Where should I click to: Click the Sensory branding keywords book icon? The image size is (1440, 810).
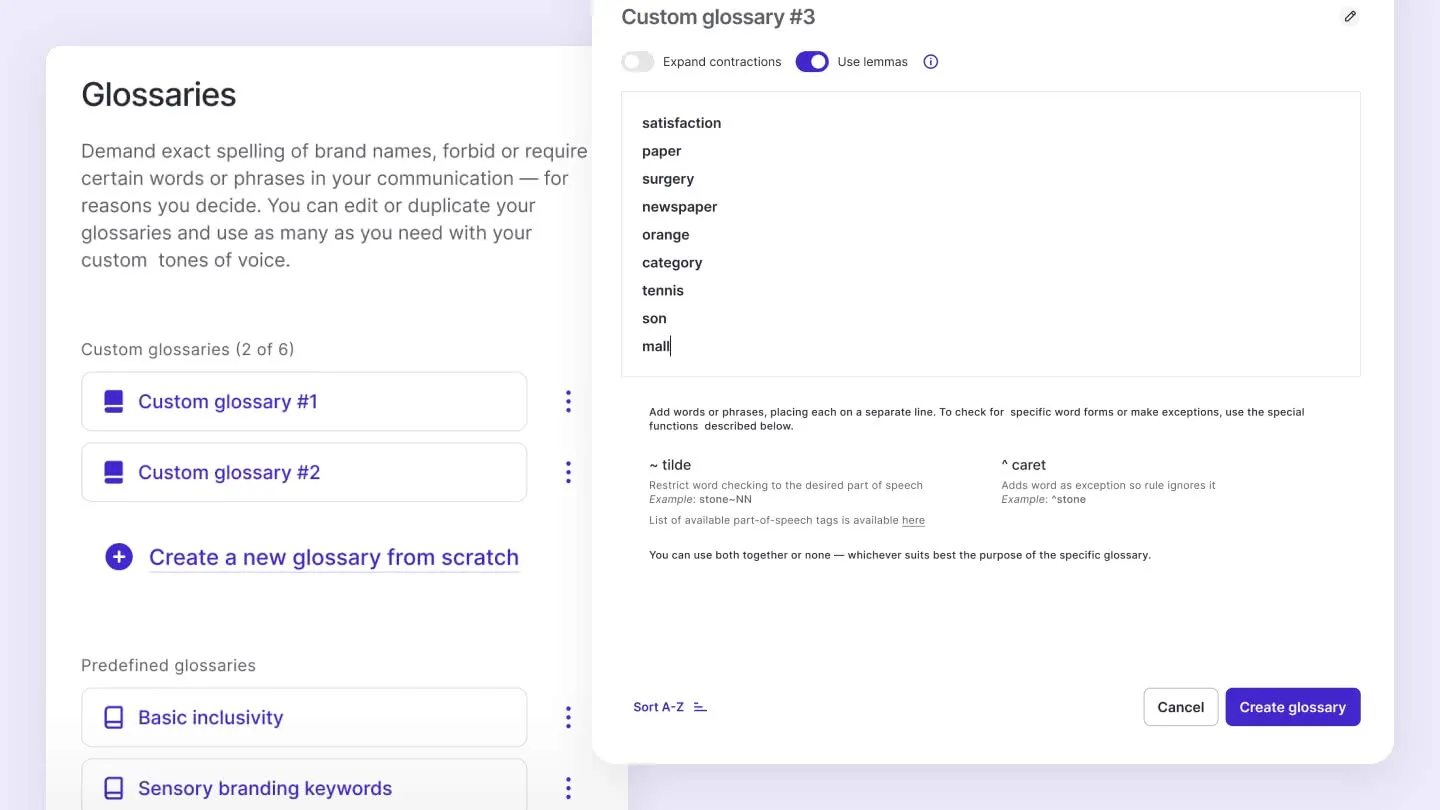tap(113, 788)
